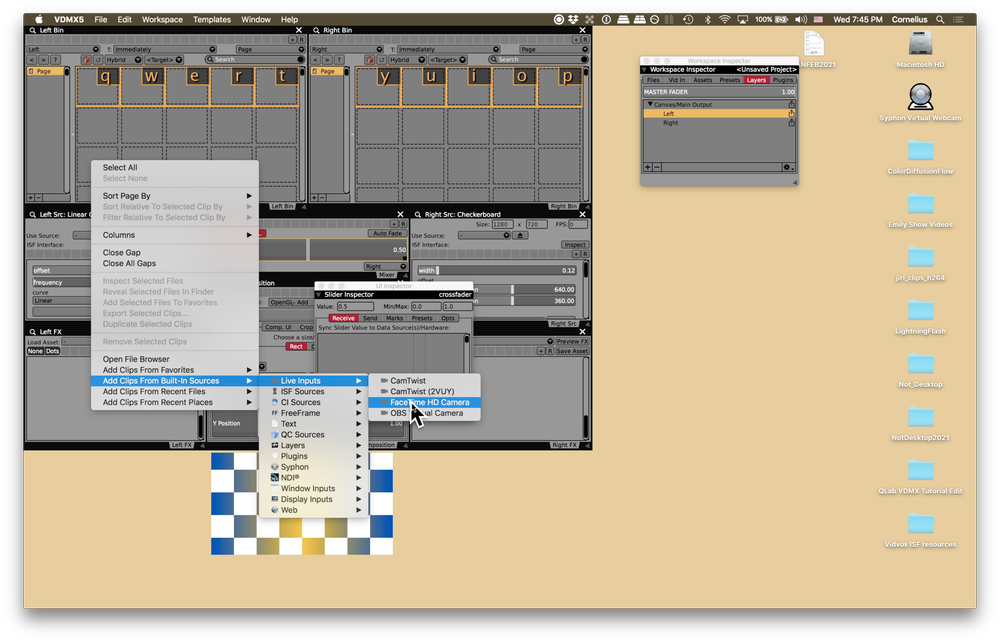Open the Emily Show Videos folder
Viewport: 1000px width, 642px height.
point(920,204)
